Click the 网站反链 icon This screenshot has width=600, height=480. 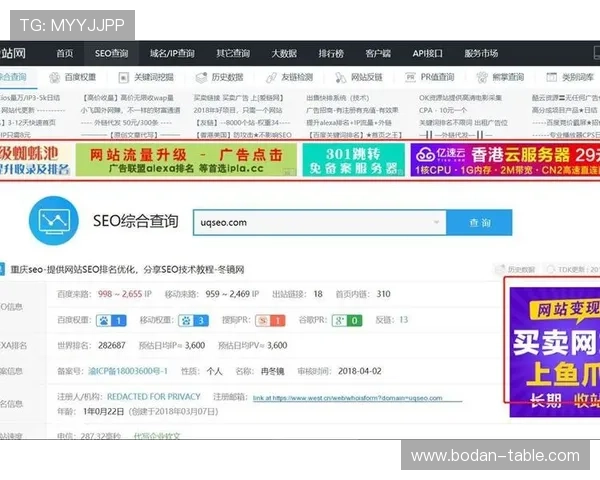341,78
